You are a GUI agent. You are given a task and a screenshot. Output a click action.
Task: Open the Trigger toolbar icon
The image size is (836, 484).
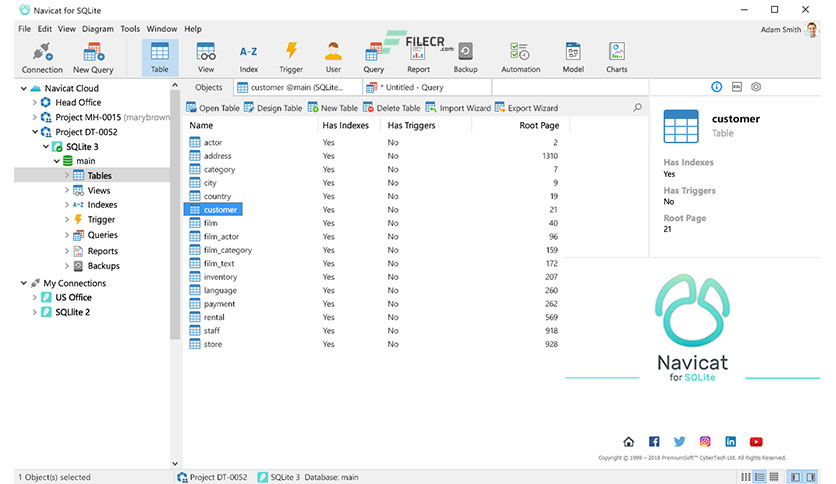coord(291,58)
